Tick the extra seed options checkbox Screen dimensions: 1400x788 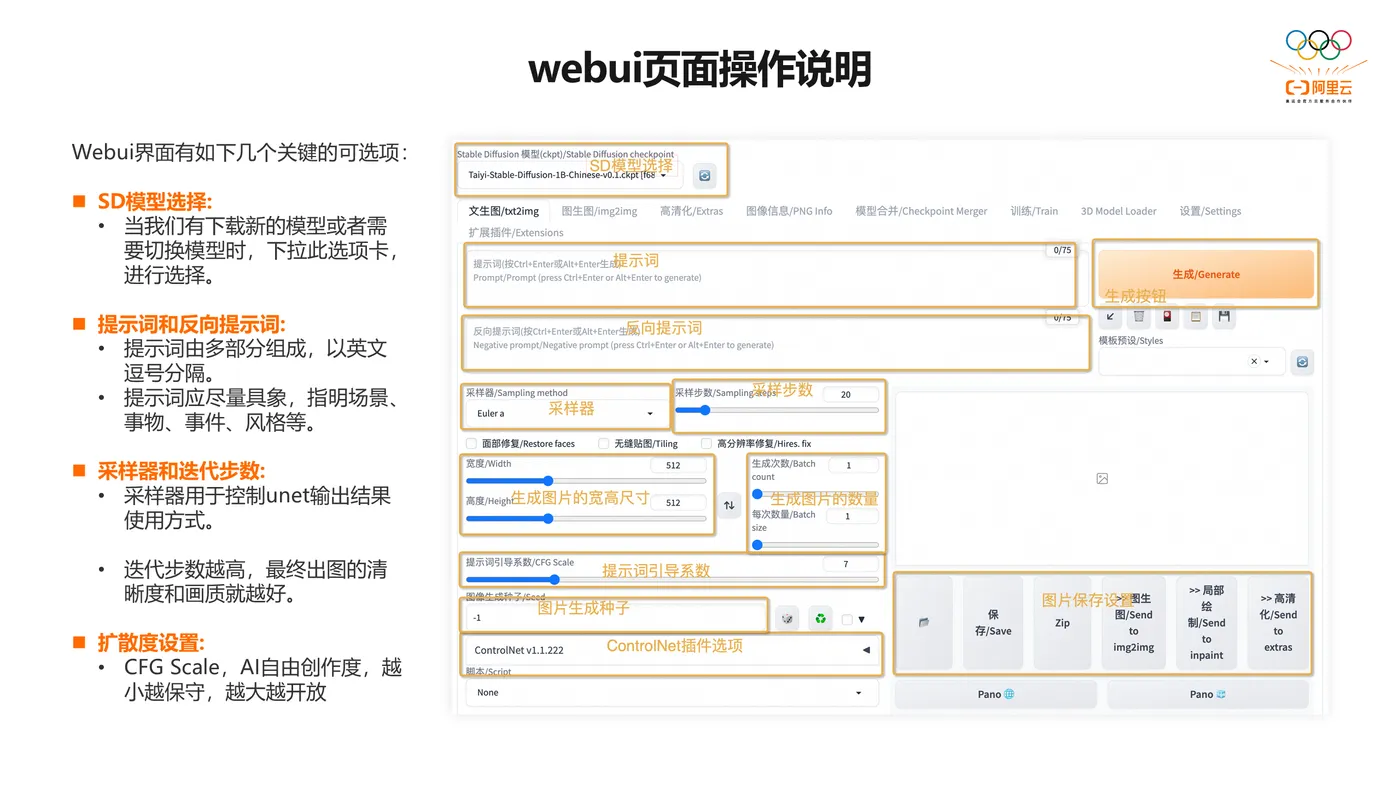click(847, 620)
